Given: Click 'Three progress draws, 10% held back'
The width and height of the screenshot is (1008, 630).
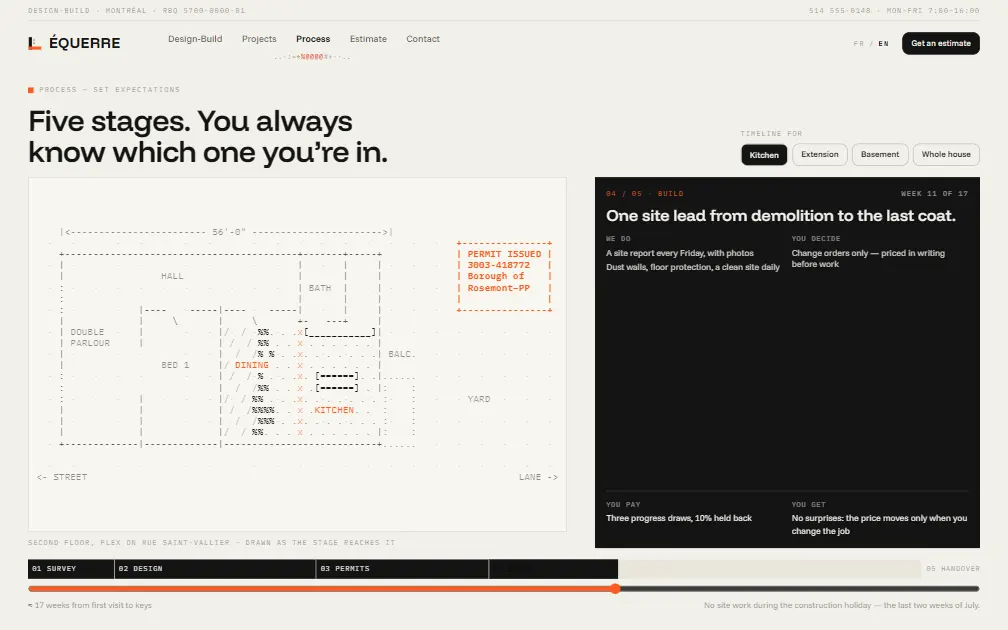Looking at the screenshot, I should click(x=679, y=518).
